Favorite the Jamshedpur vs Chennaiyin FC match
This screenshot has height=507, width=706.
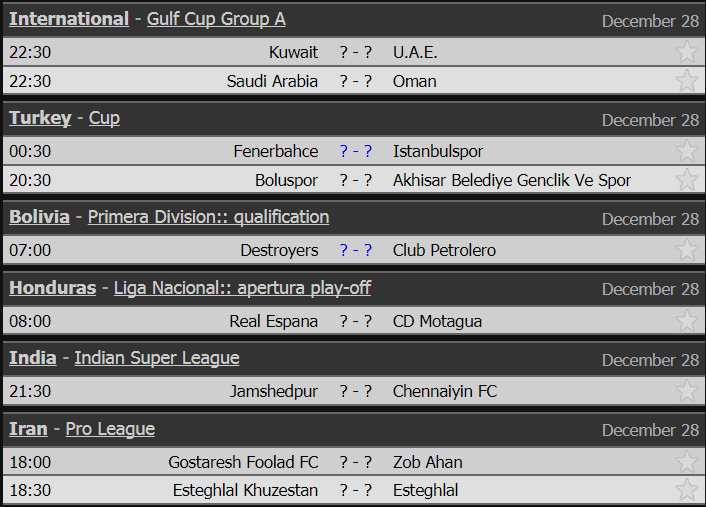tap(687, 391)
